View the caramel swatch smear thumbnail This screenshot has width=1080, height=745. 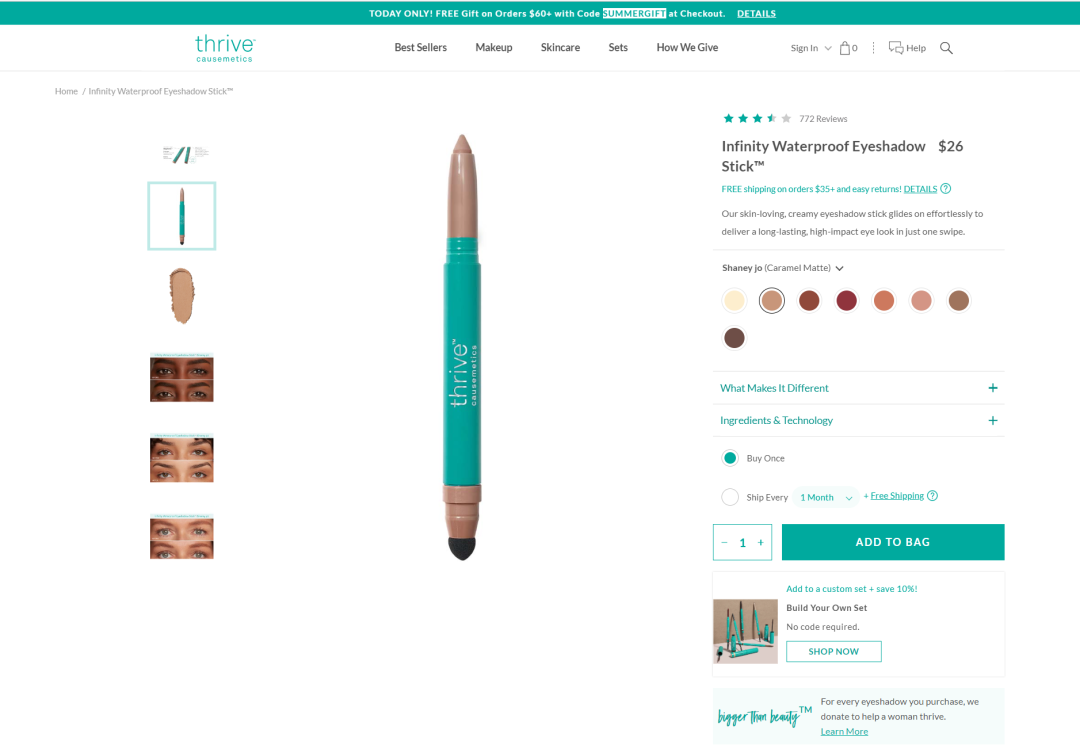[182, 296]
